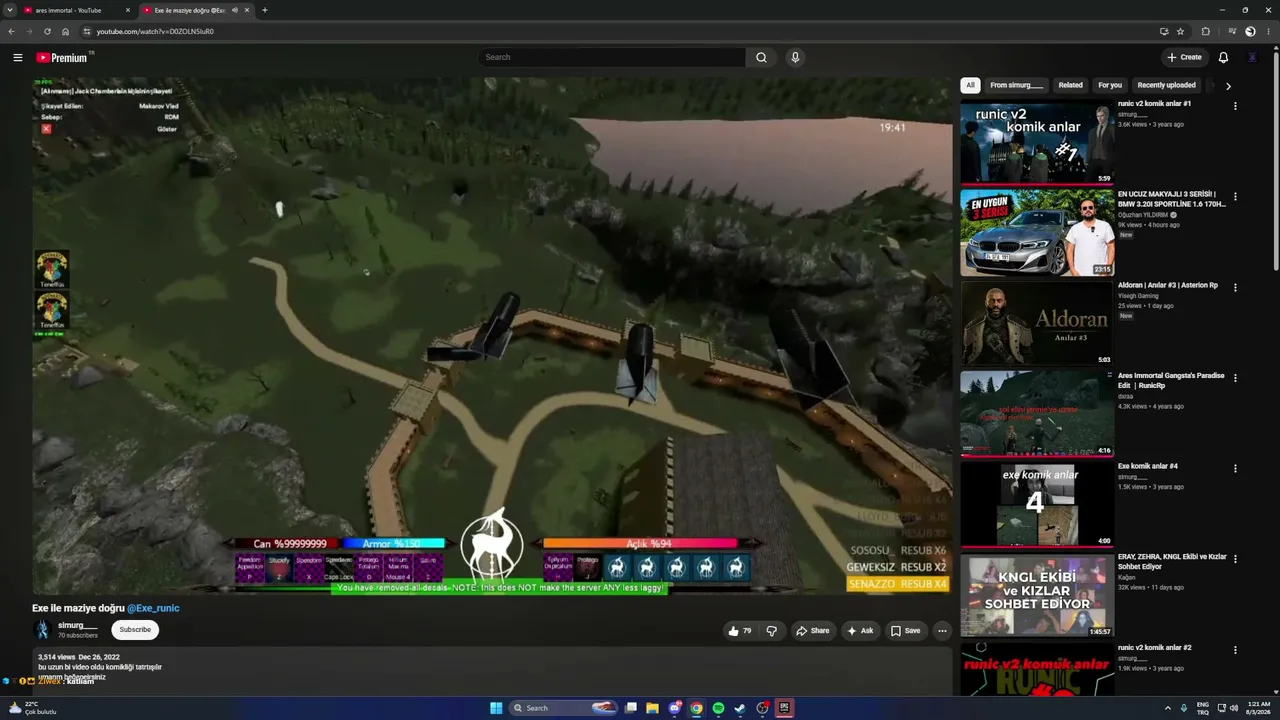Open the Aldoran Anılar #3 thumbnail

point(1037,323)
